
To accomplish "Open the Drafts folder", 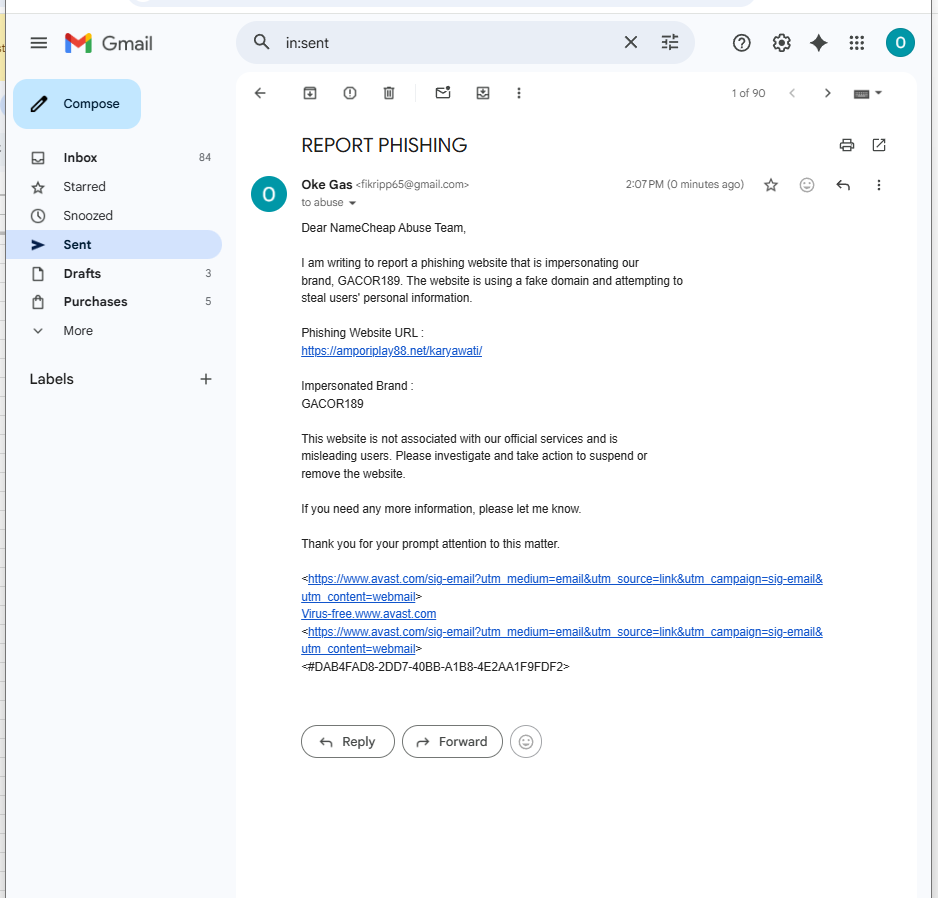I will 114,273.
